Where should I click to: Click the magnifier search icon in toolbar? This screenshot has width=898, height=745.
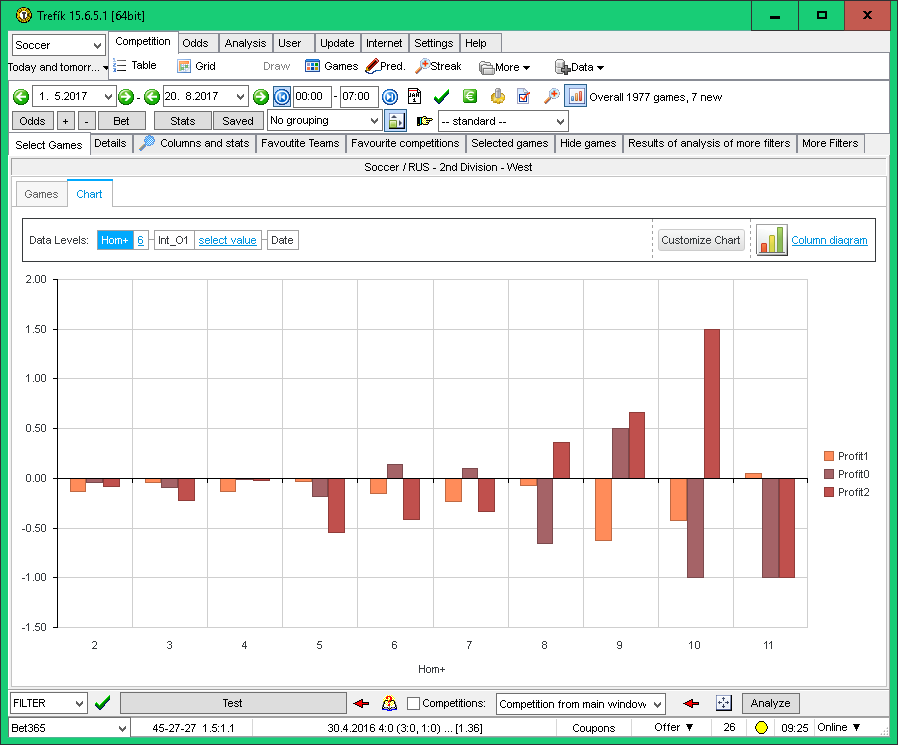551,97
